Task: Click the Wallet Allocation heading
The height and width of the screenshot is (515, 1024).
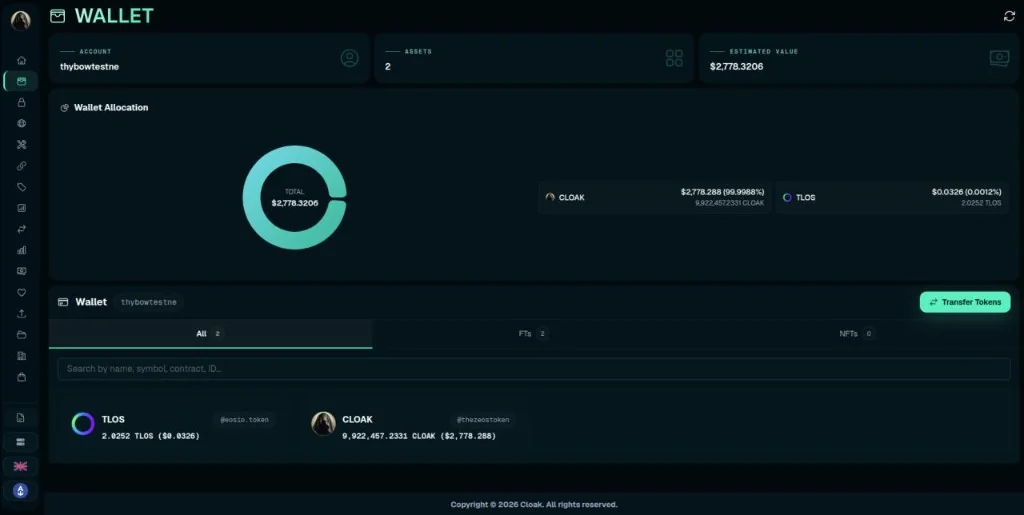Action: coord(111,108)
